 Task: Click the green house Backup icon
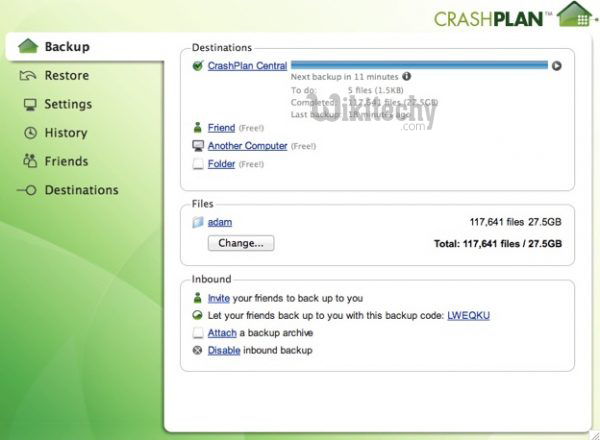click(28, 46)
